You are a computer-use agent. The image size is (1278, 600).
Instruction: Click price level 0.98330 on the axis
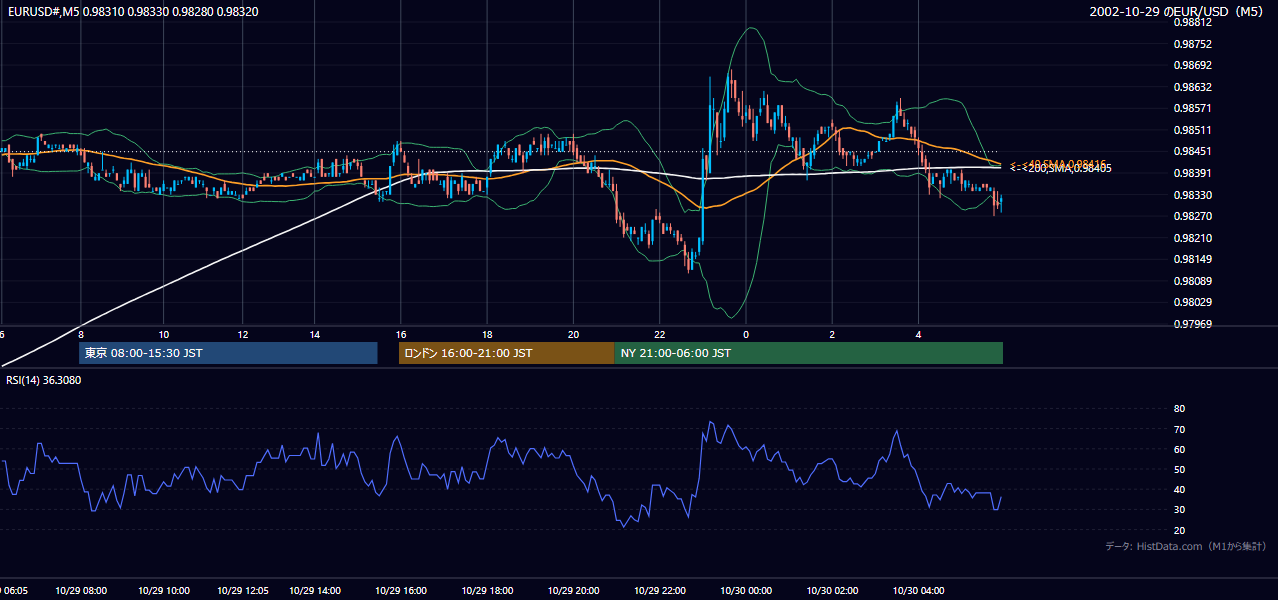point(1193,195)
